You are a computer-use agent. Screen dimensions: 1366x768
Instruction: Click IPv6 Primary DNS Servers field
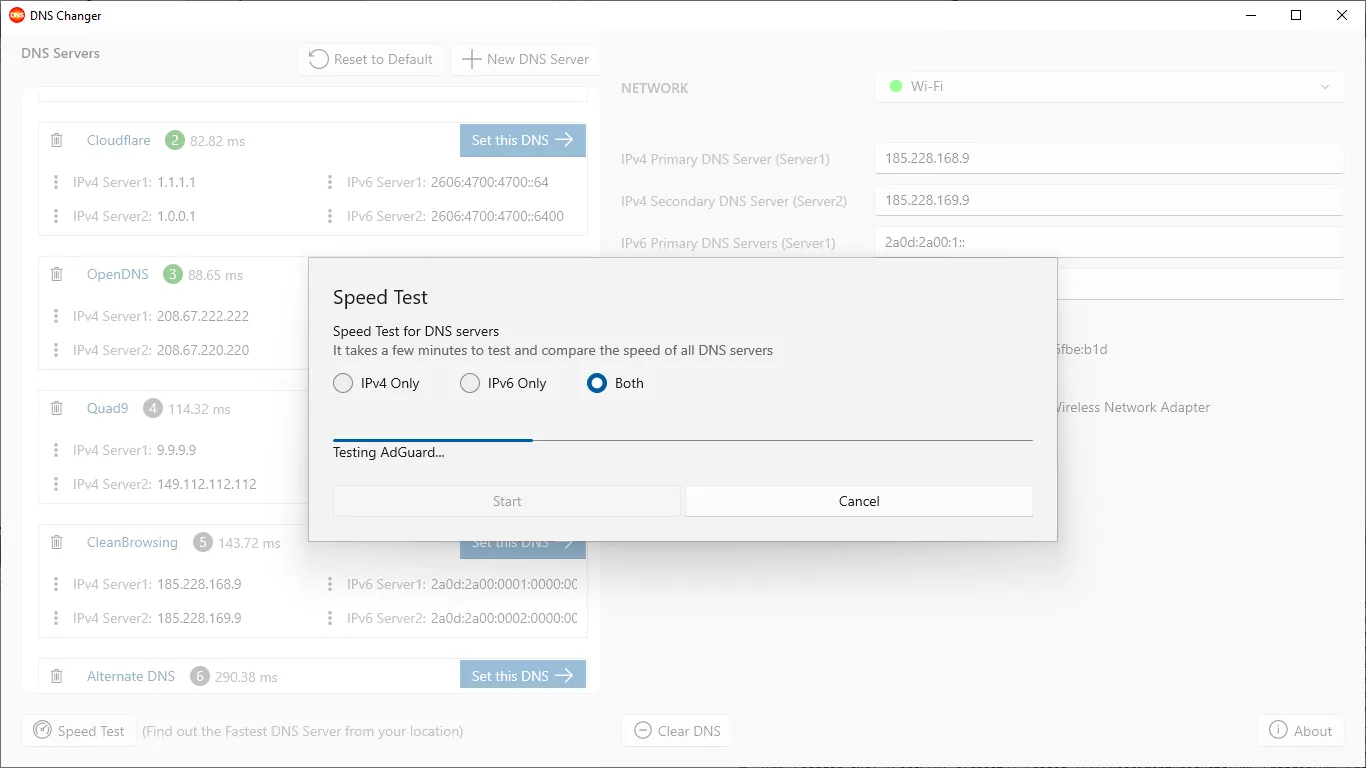tap(1109, 242)
